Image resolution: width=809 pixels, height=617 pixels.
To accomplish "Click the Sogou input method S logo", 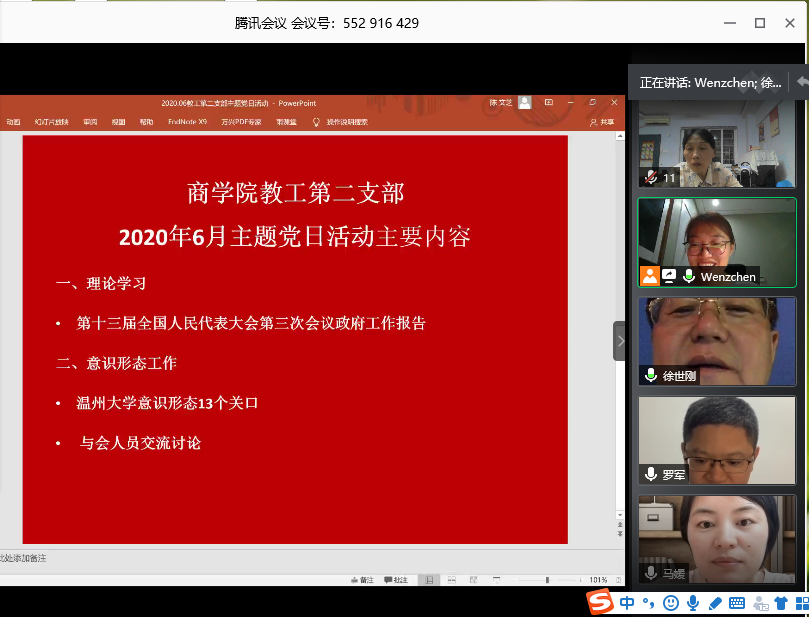I will pos(599,602).
